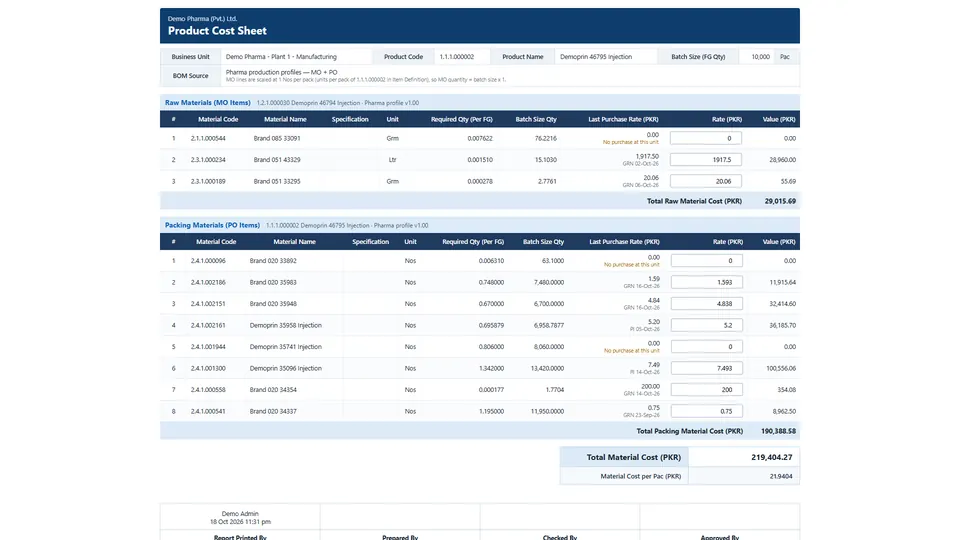
Task: Click material name Brand 051 43329
Action: click(x=277, y=160)
